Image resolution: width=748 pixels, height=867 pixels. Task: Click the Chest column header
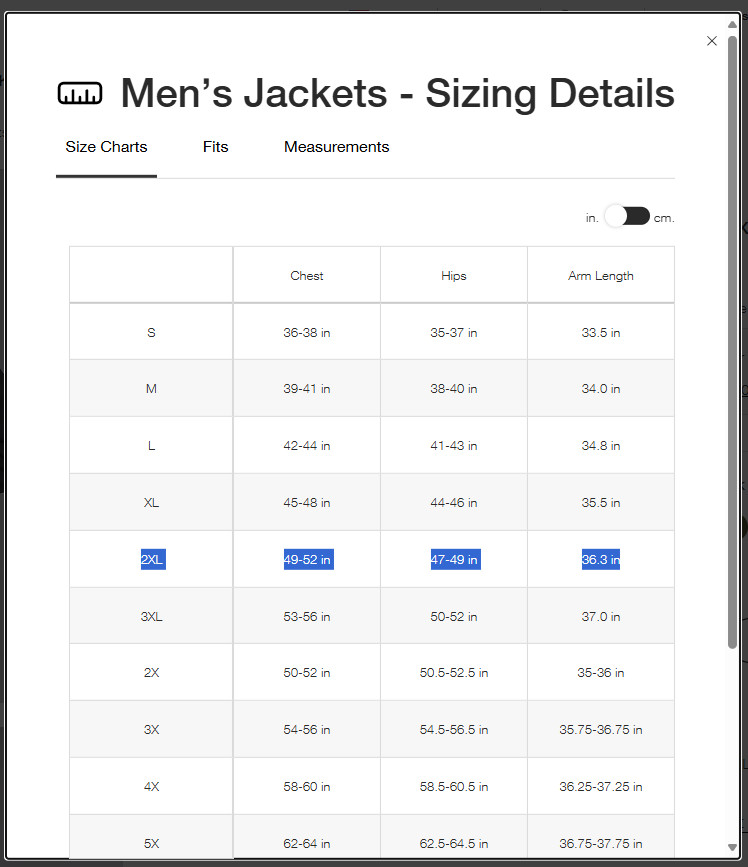tap(307, 276)
